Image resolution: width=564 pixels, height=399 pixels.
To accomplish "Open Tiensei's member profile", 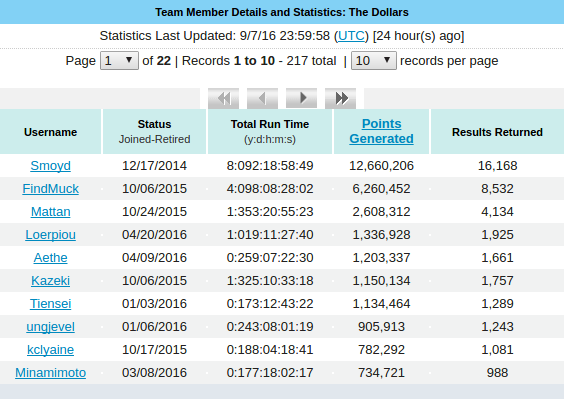I will (x=50, y=304).
